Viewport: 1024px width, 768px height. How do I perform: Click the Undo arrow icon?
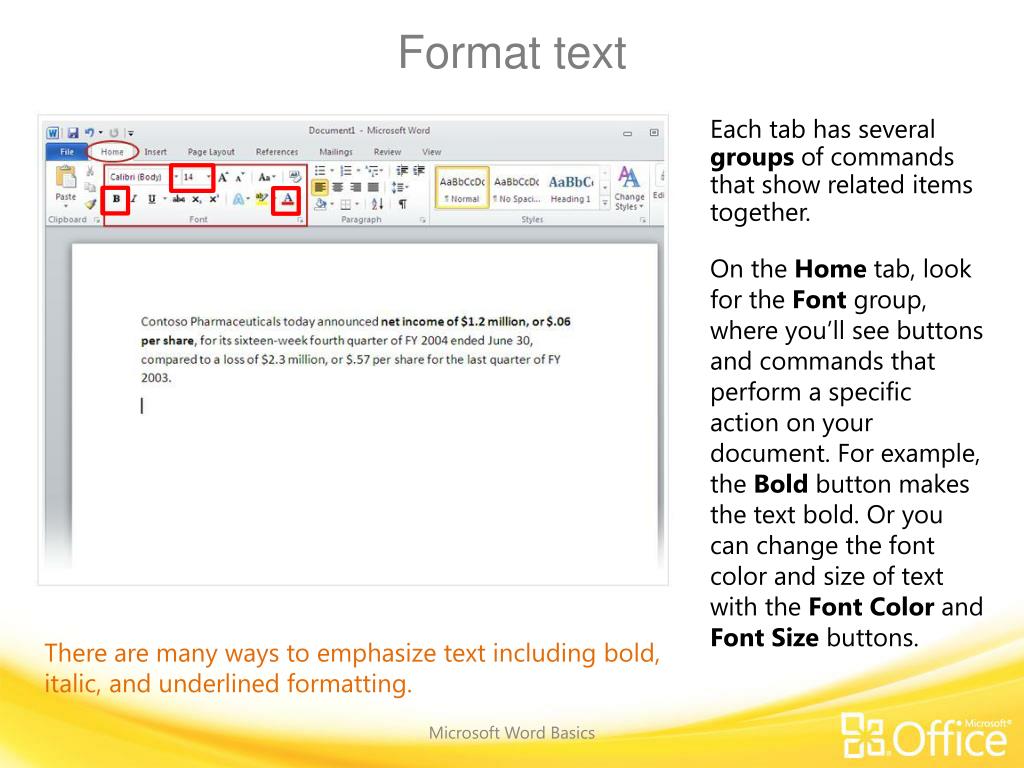coord(89,133)
